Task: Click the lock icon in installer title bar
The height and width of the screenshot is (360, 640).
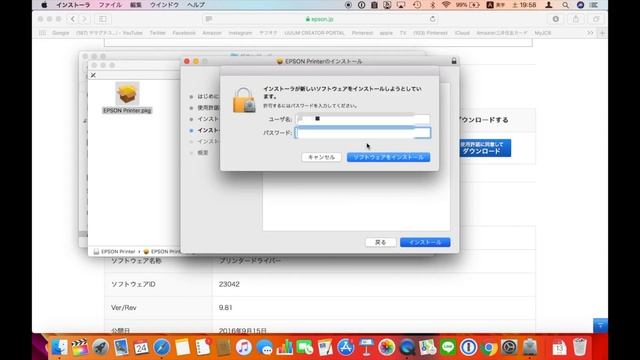Action: [453, 61]
